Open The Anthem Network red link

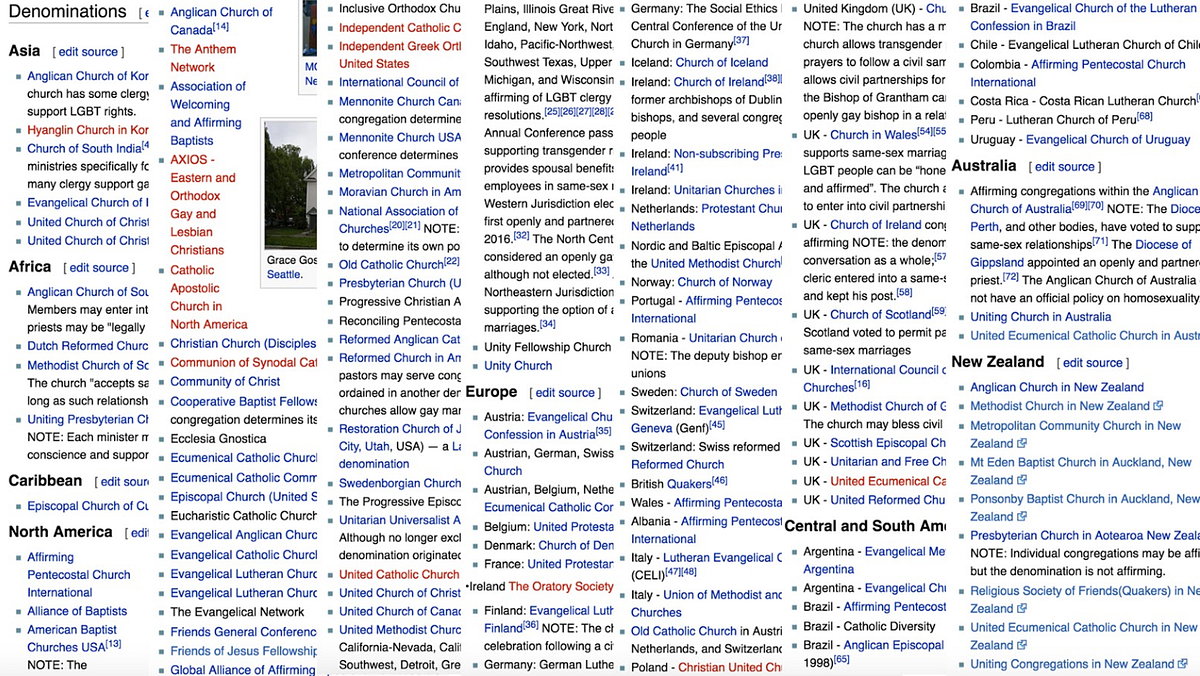tap(203, 58)
